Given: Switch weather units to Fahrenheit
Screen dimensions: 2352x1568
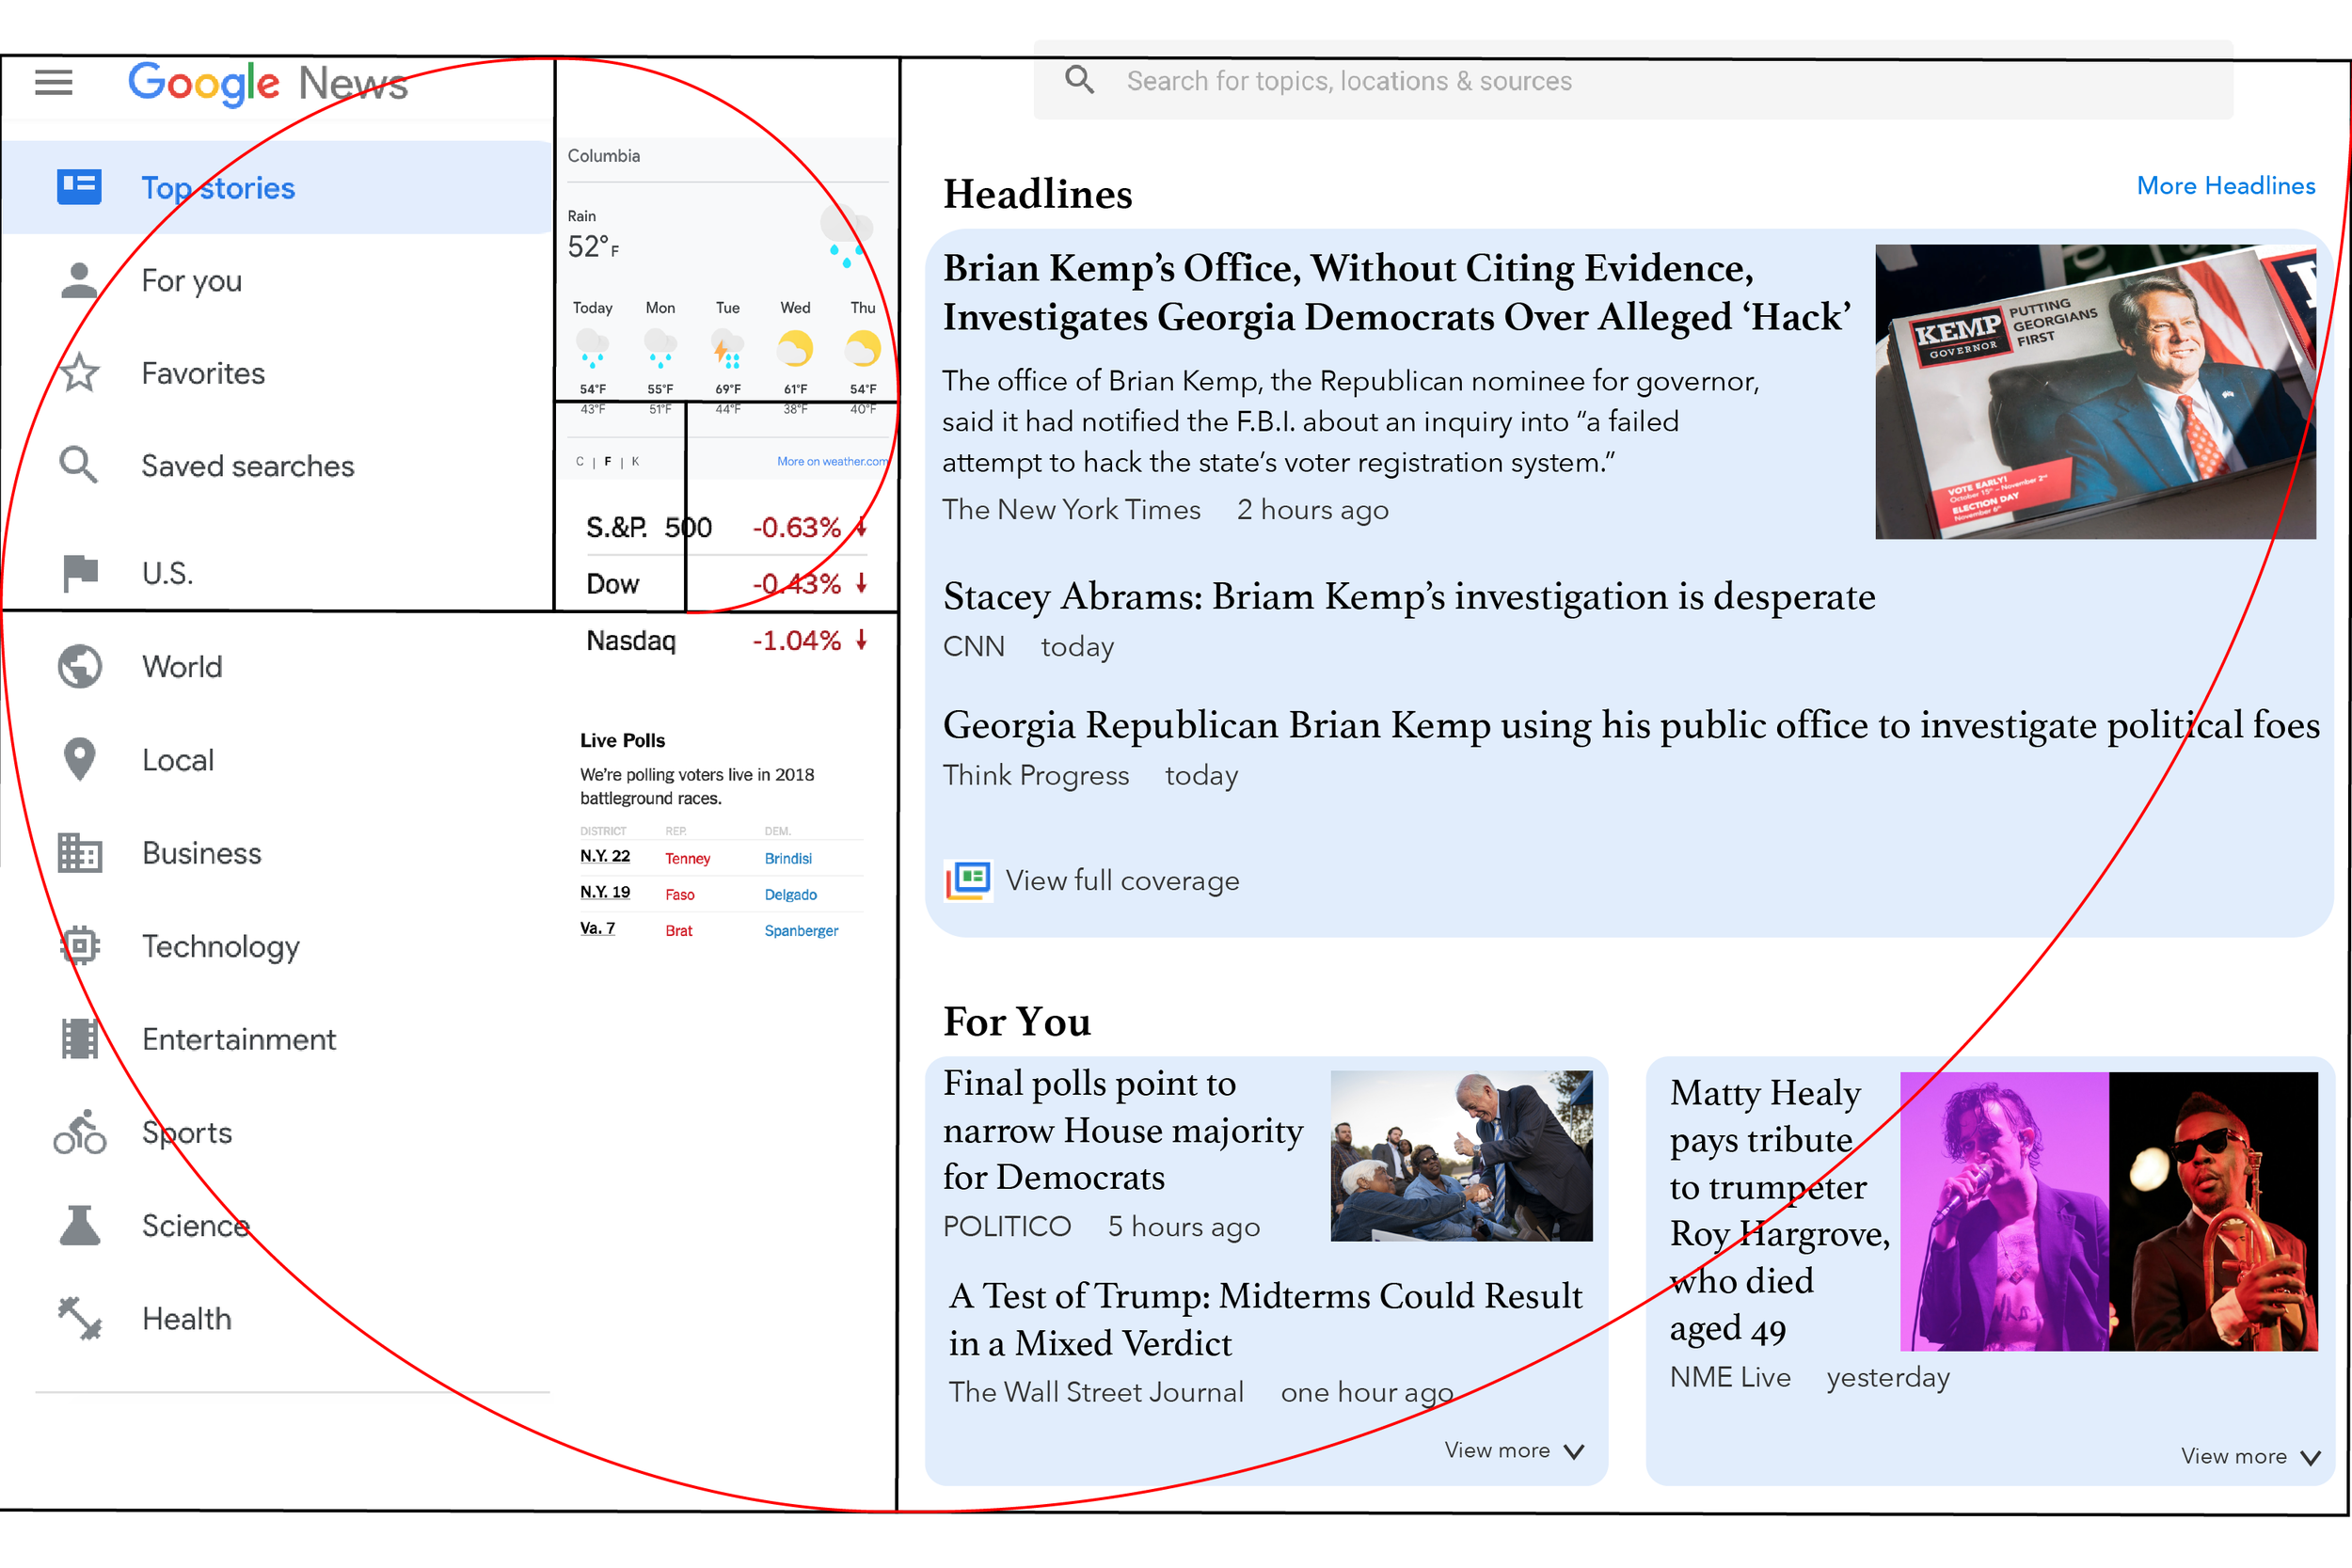Looking at the screenshot, I should [607, 462].
